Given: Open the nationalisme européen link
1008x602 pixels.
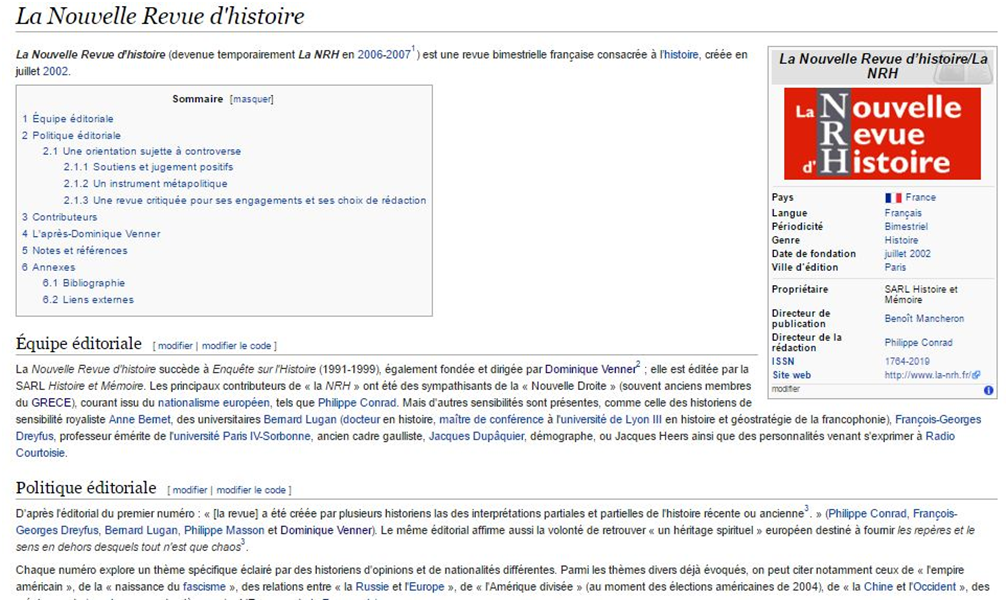Looking at the screenshot, I should pyautogui.click(x=213, y=403).
